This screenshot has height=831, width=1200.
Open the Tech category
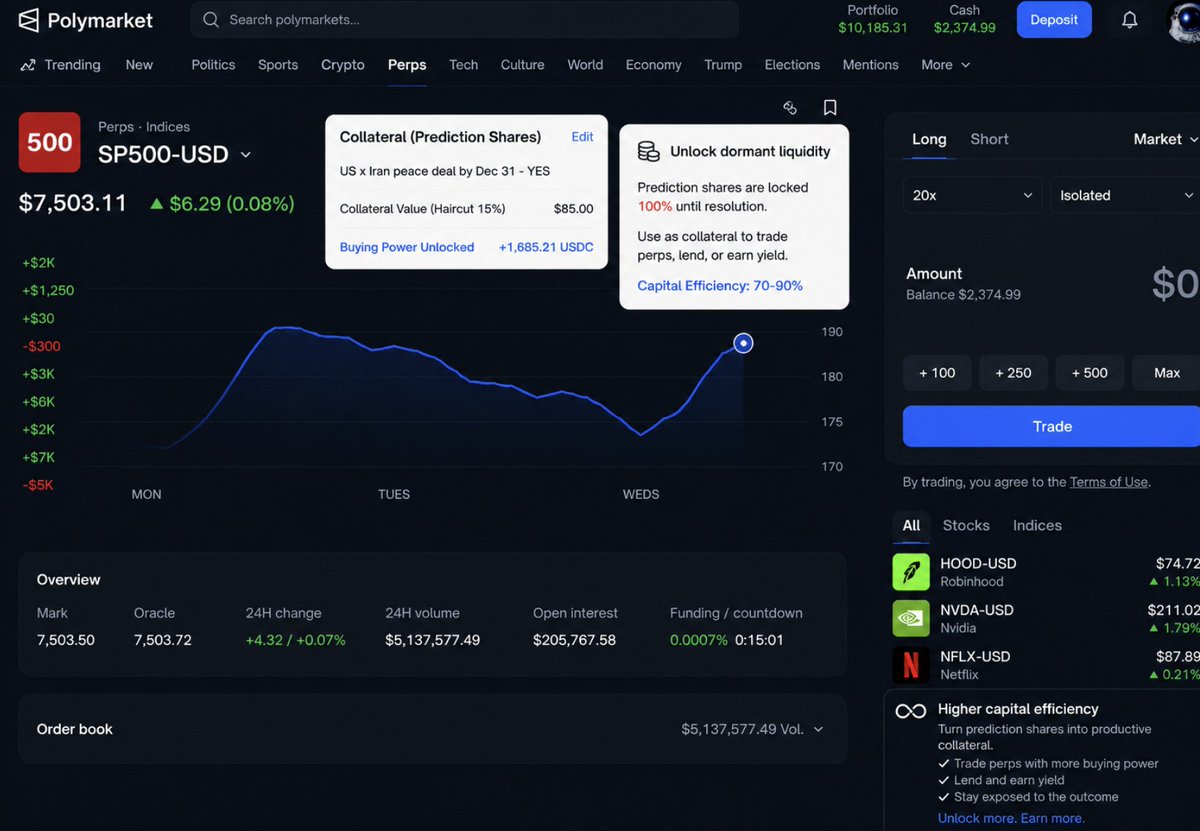[463, 65]
